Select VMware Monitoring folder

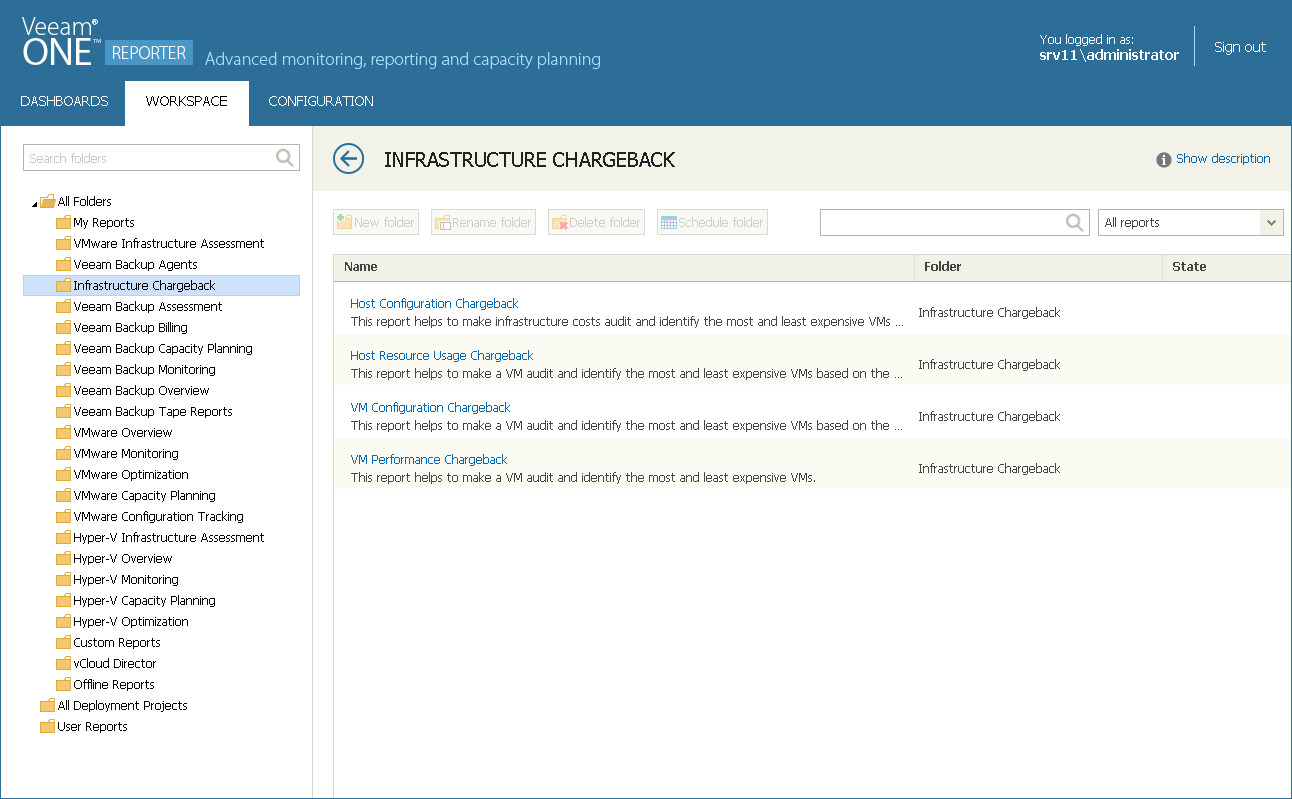(126, 453)
